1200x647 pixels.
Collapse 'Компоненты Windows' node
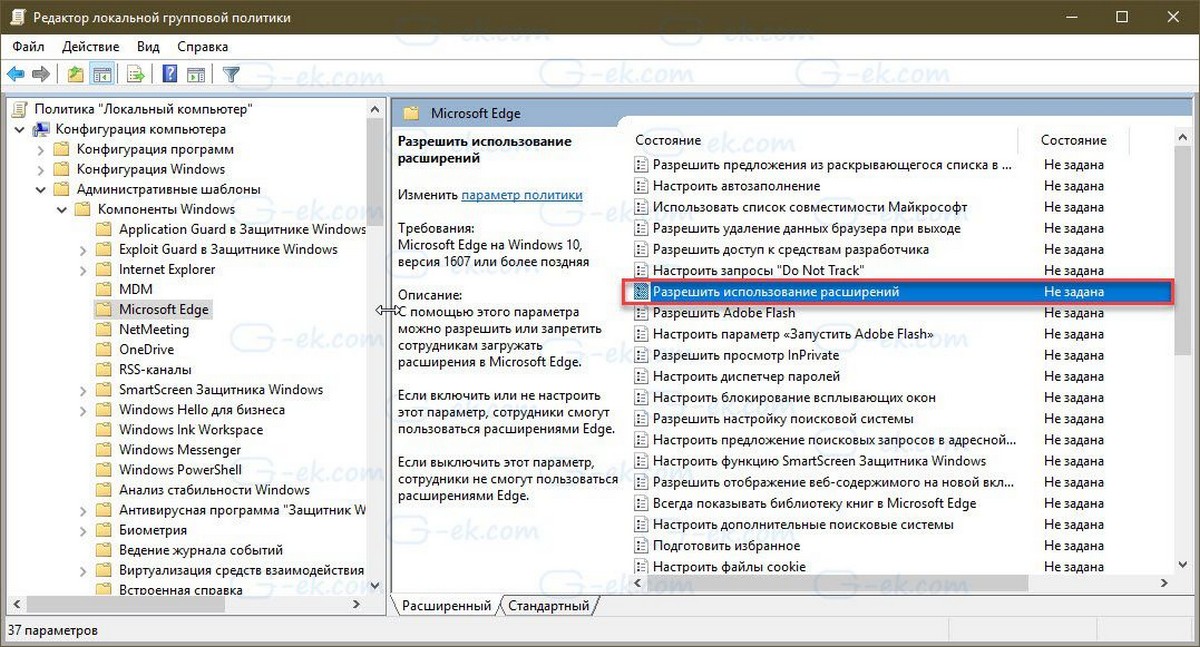click(x=62, y=209)
